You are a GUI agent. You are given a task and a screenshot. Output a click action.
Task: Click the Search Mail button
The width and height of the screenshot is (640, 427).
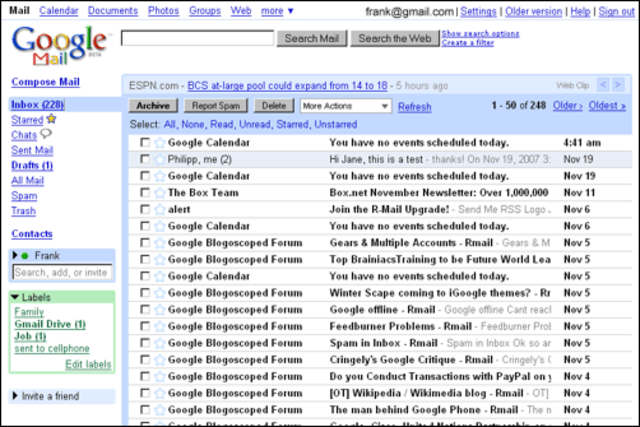coord(312,38)
